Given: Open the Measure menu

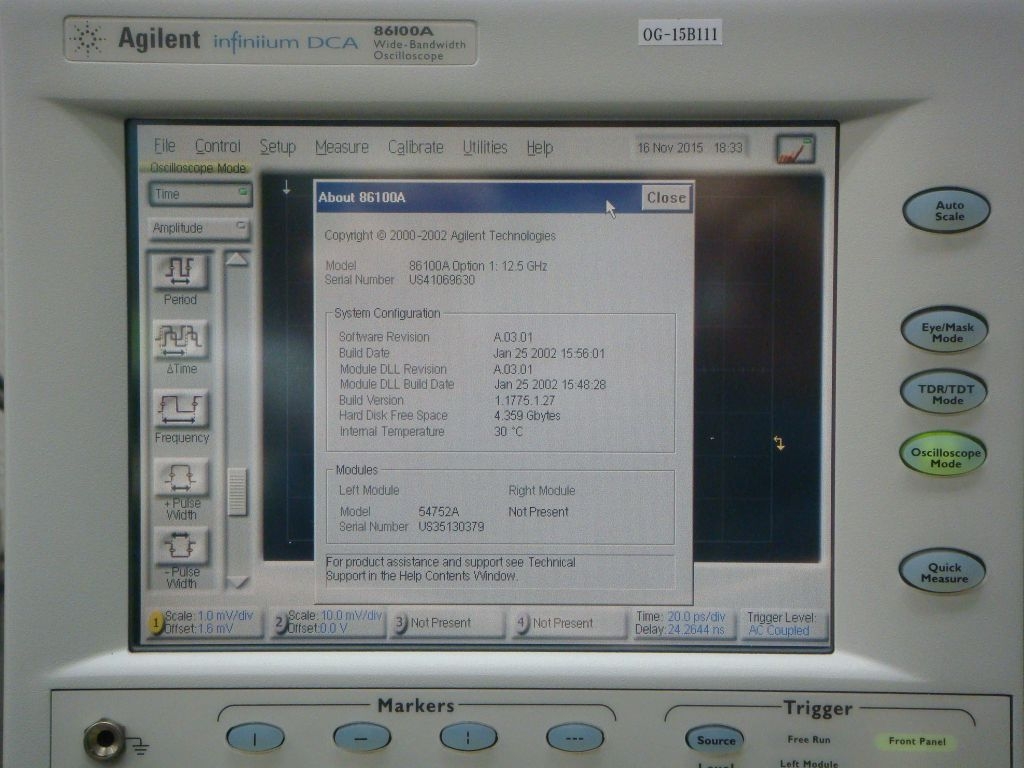Looking at the screenshot, I should point(342,148).
